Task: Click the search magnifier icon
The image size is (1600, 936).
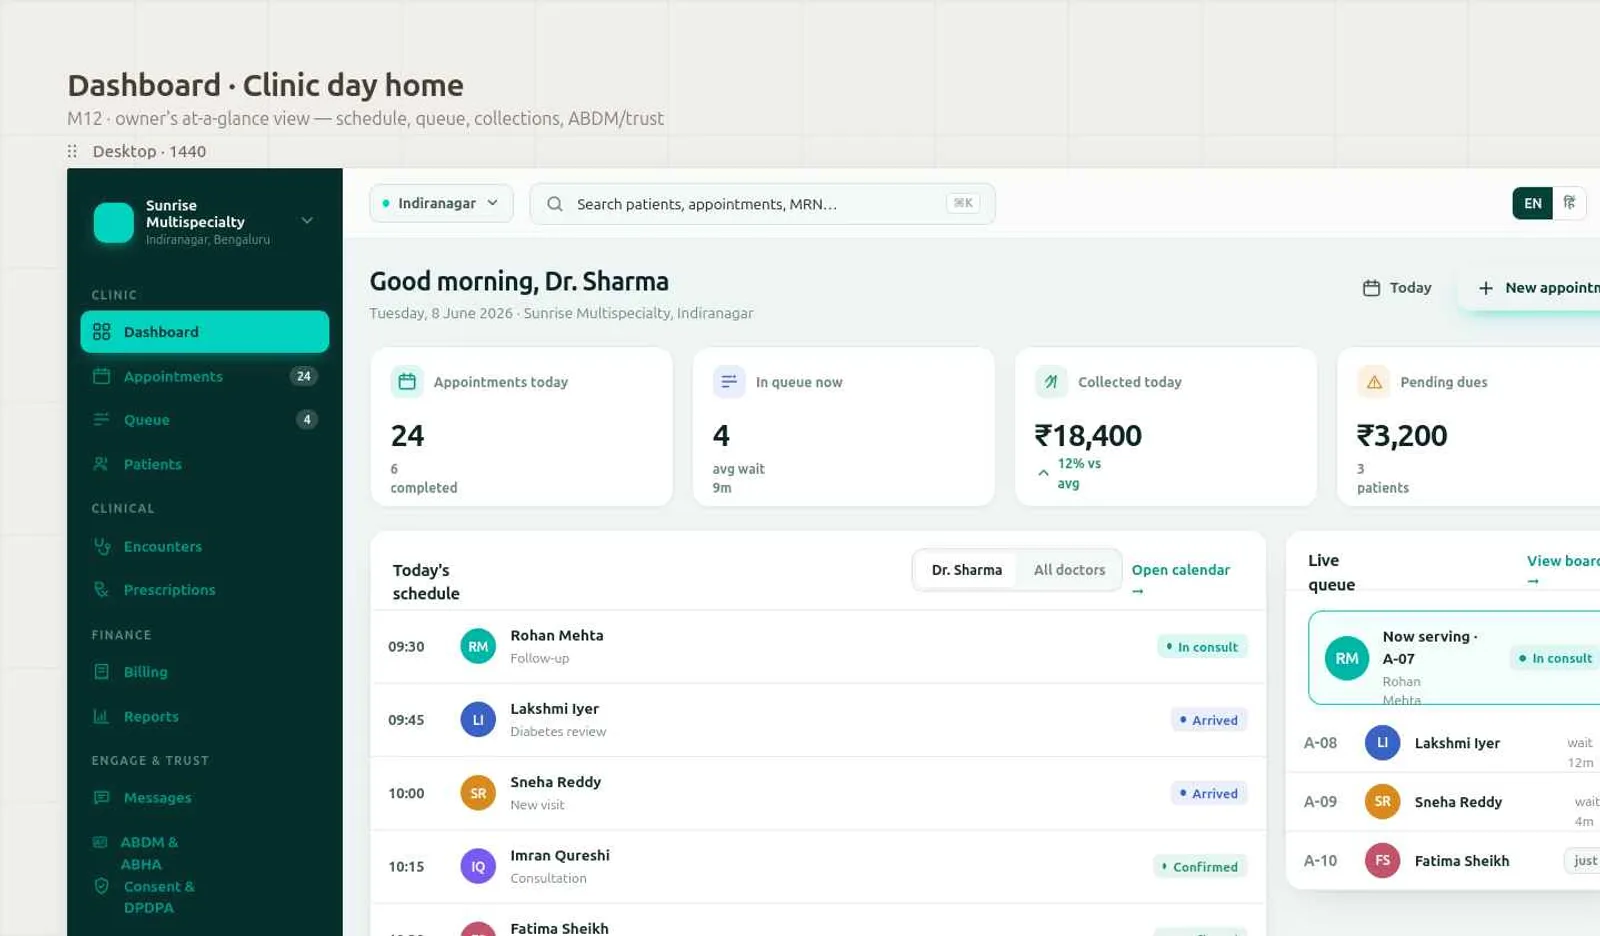Action: coord(554,204)
